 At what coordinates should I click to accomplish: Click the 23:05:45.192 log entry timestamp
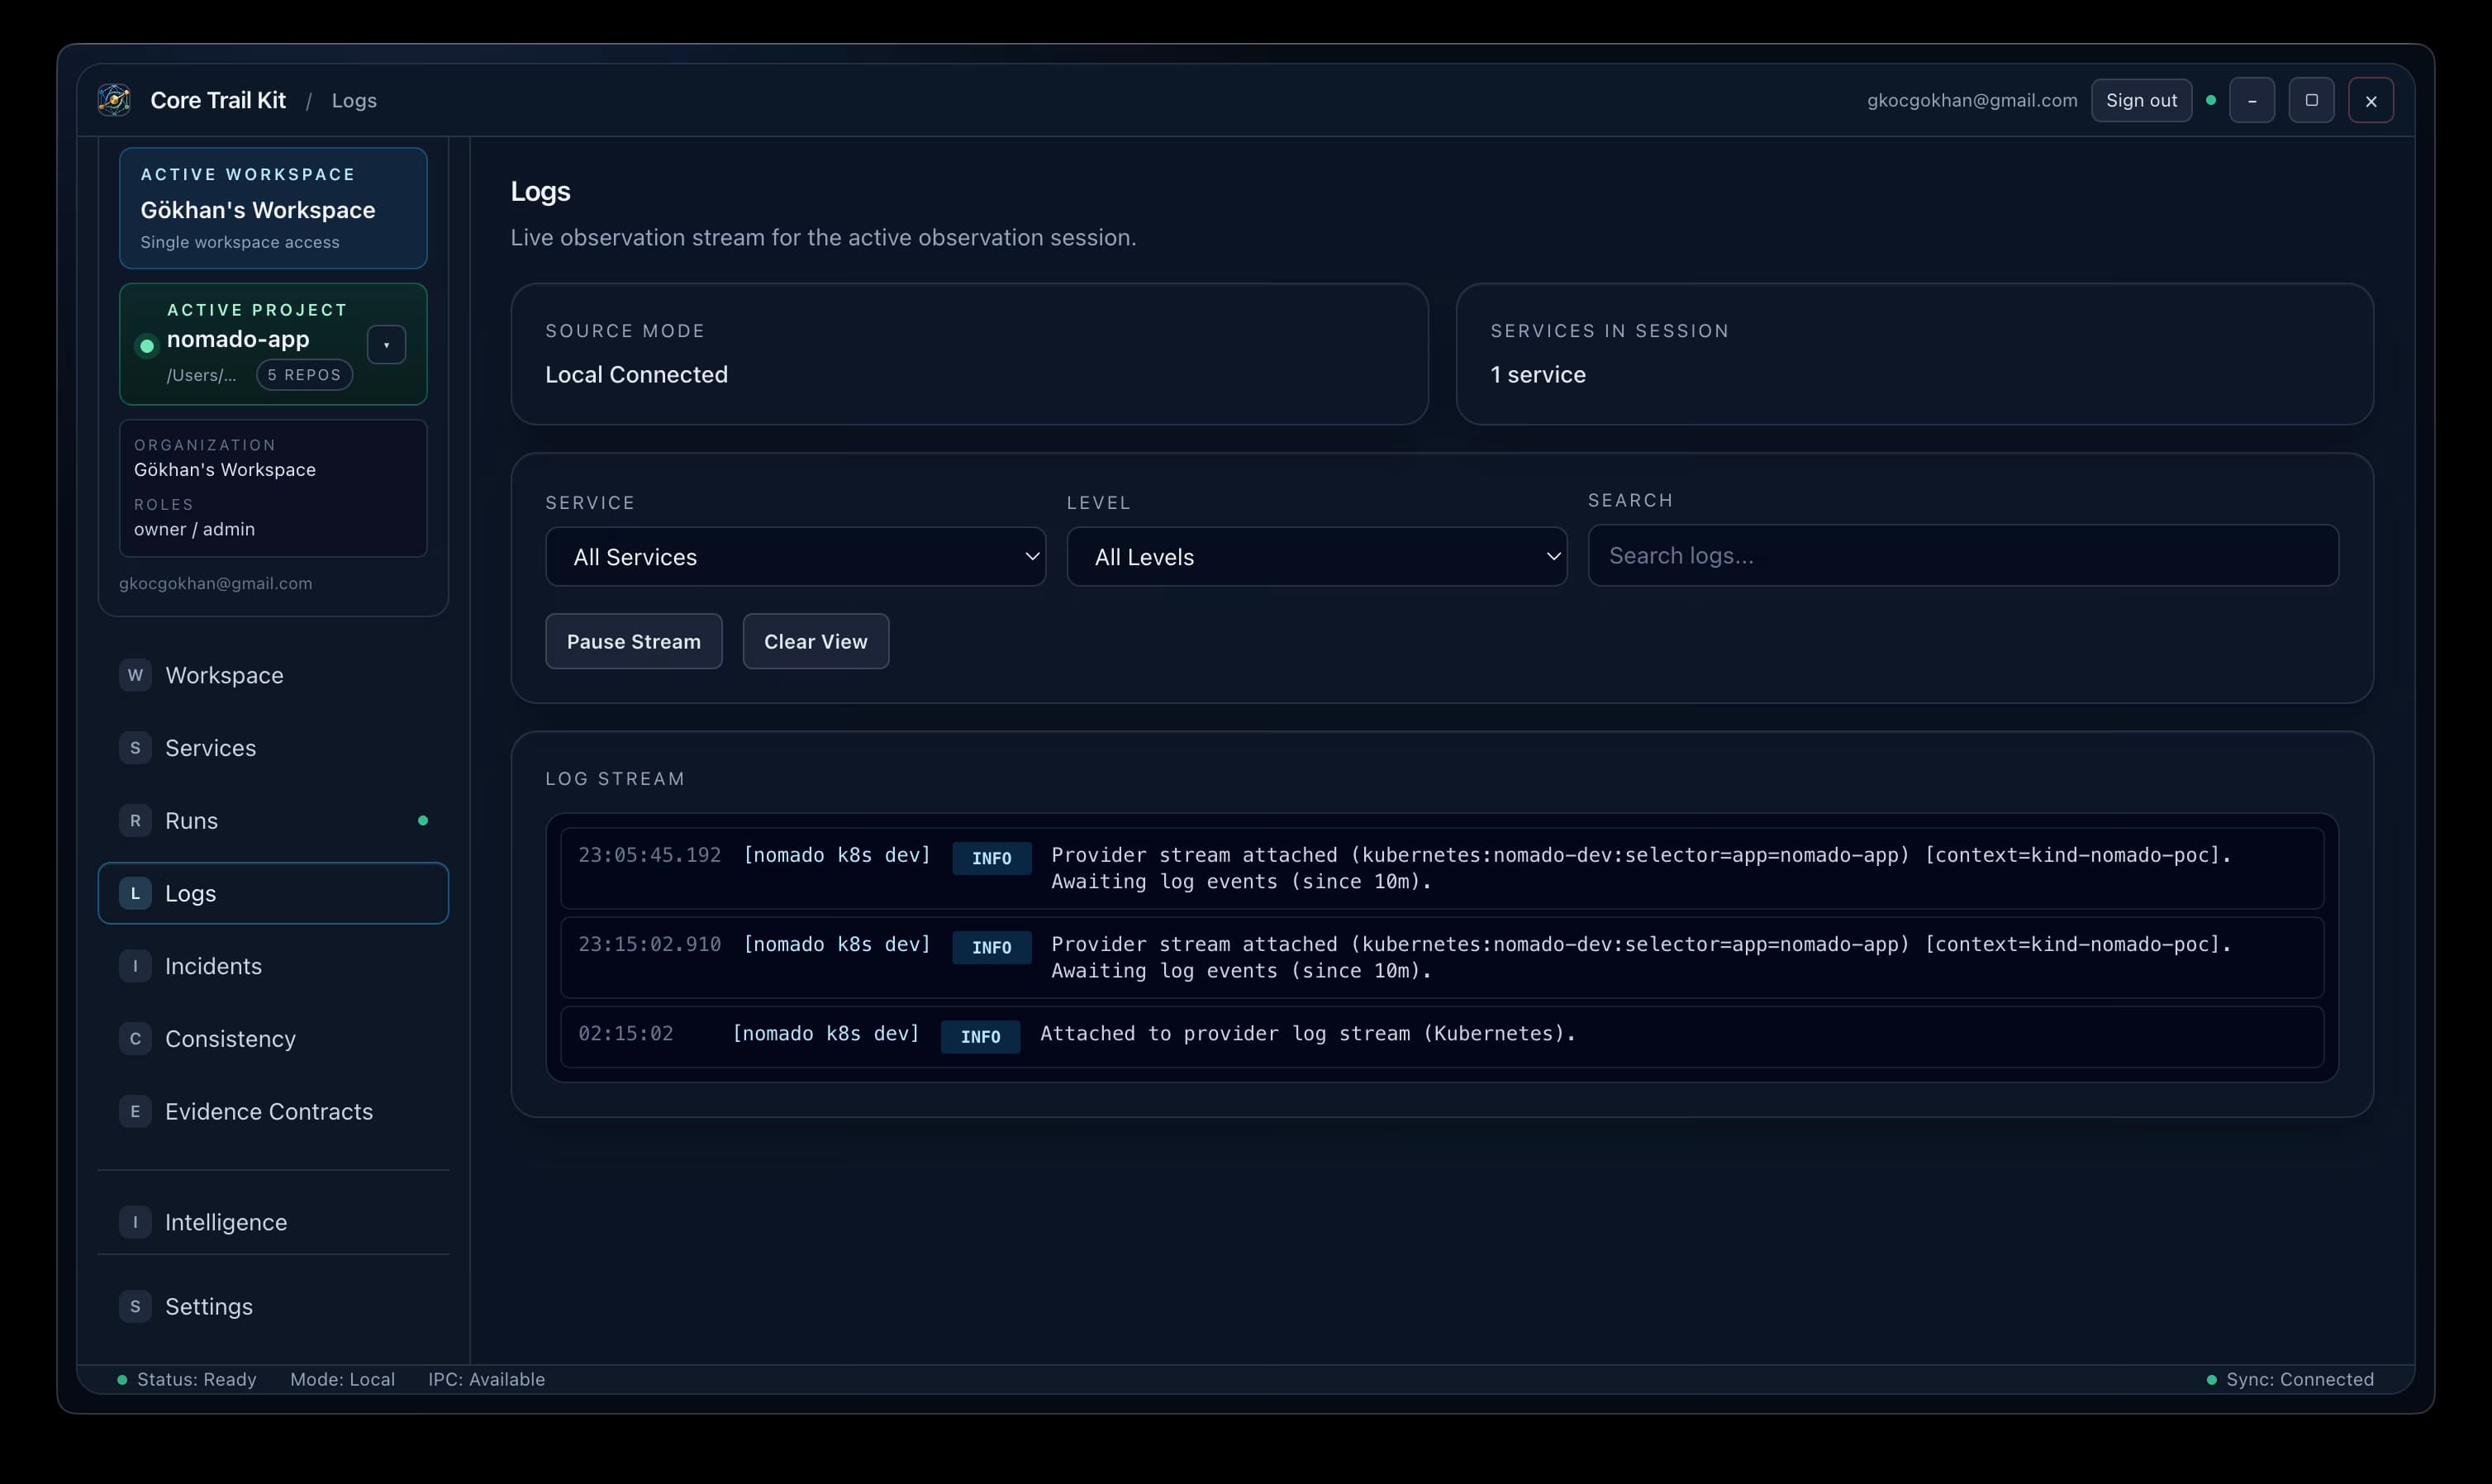coord(650,855)
